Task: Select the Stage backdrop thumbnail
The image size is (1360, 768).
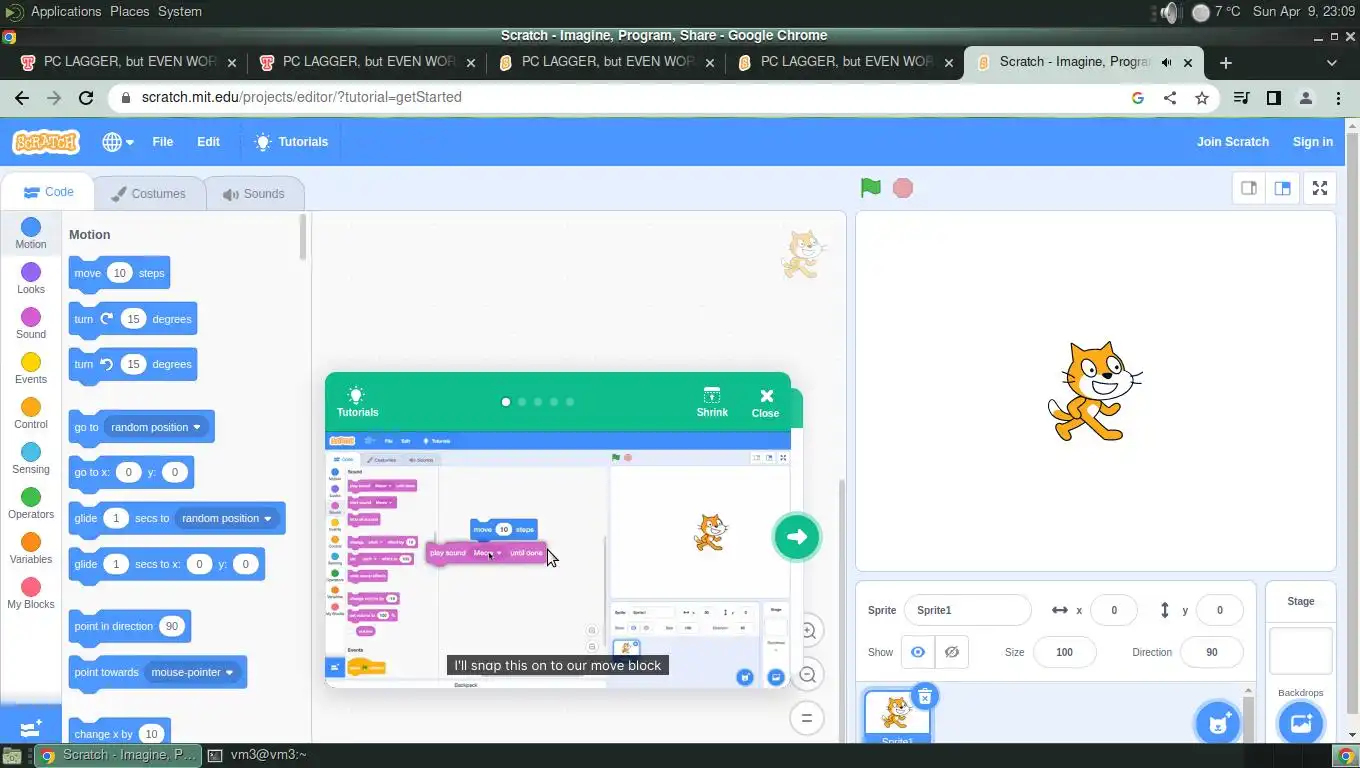Action: tap(1300, 652)
